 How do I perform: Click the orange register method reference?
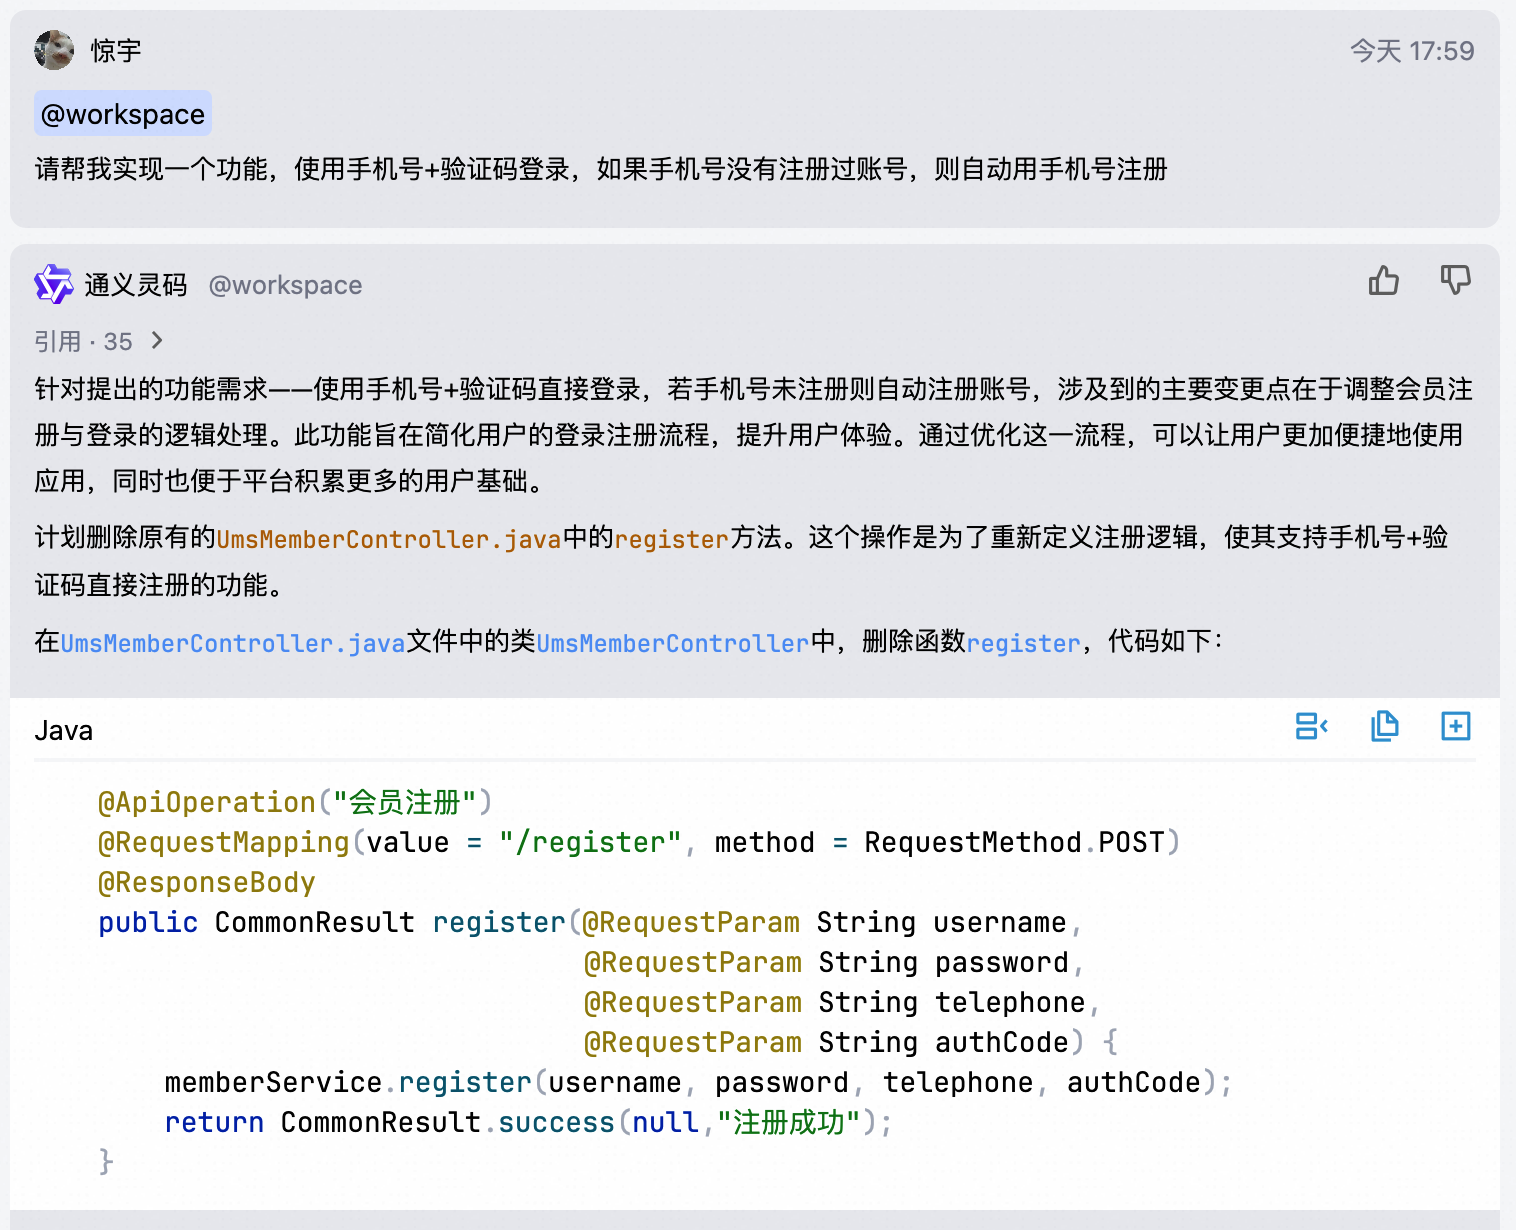point(672,539)
